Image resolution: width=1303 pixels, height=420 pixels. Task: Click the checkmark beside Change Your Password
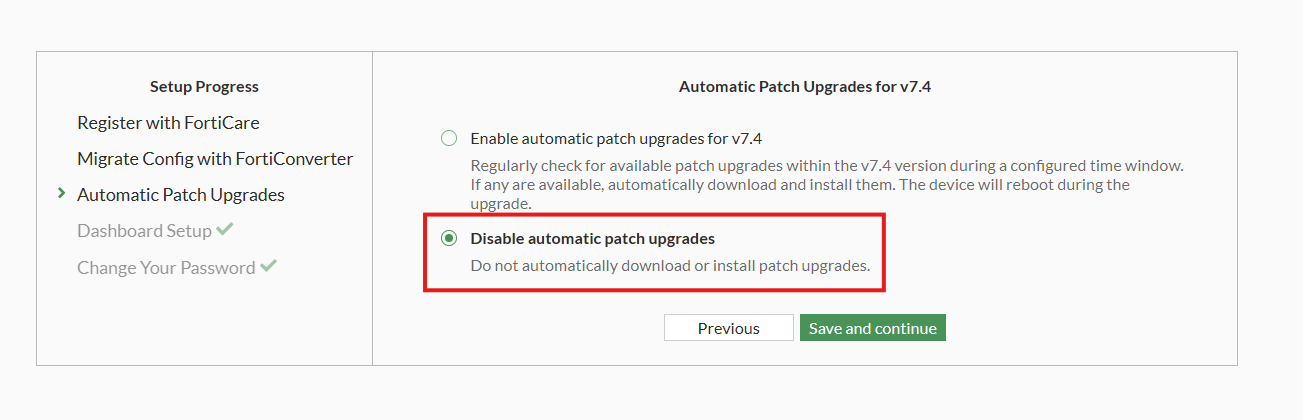click(x=268, y=267)
